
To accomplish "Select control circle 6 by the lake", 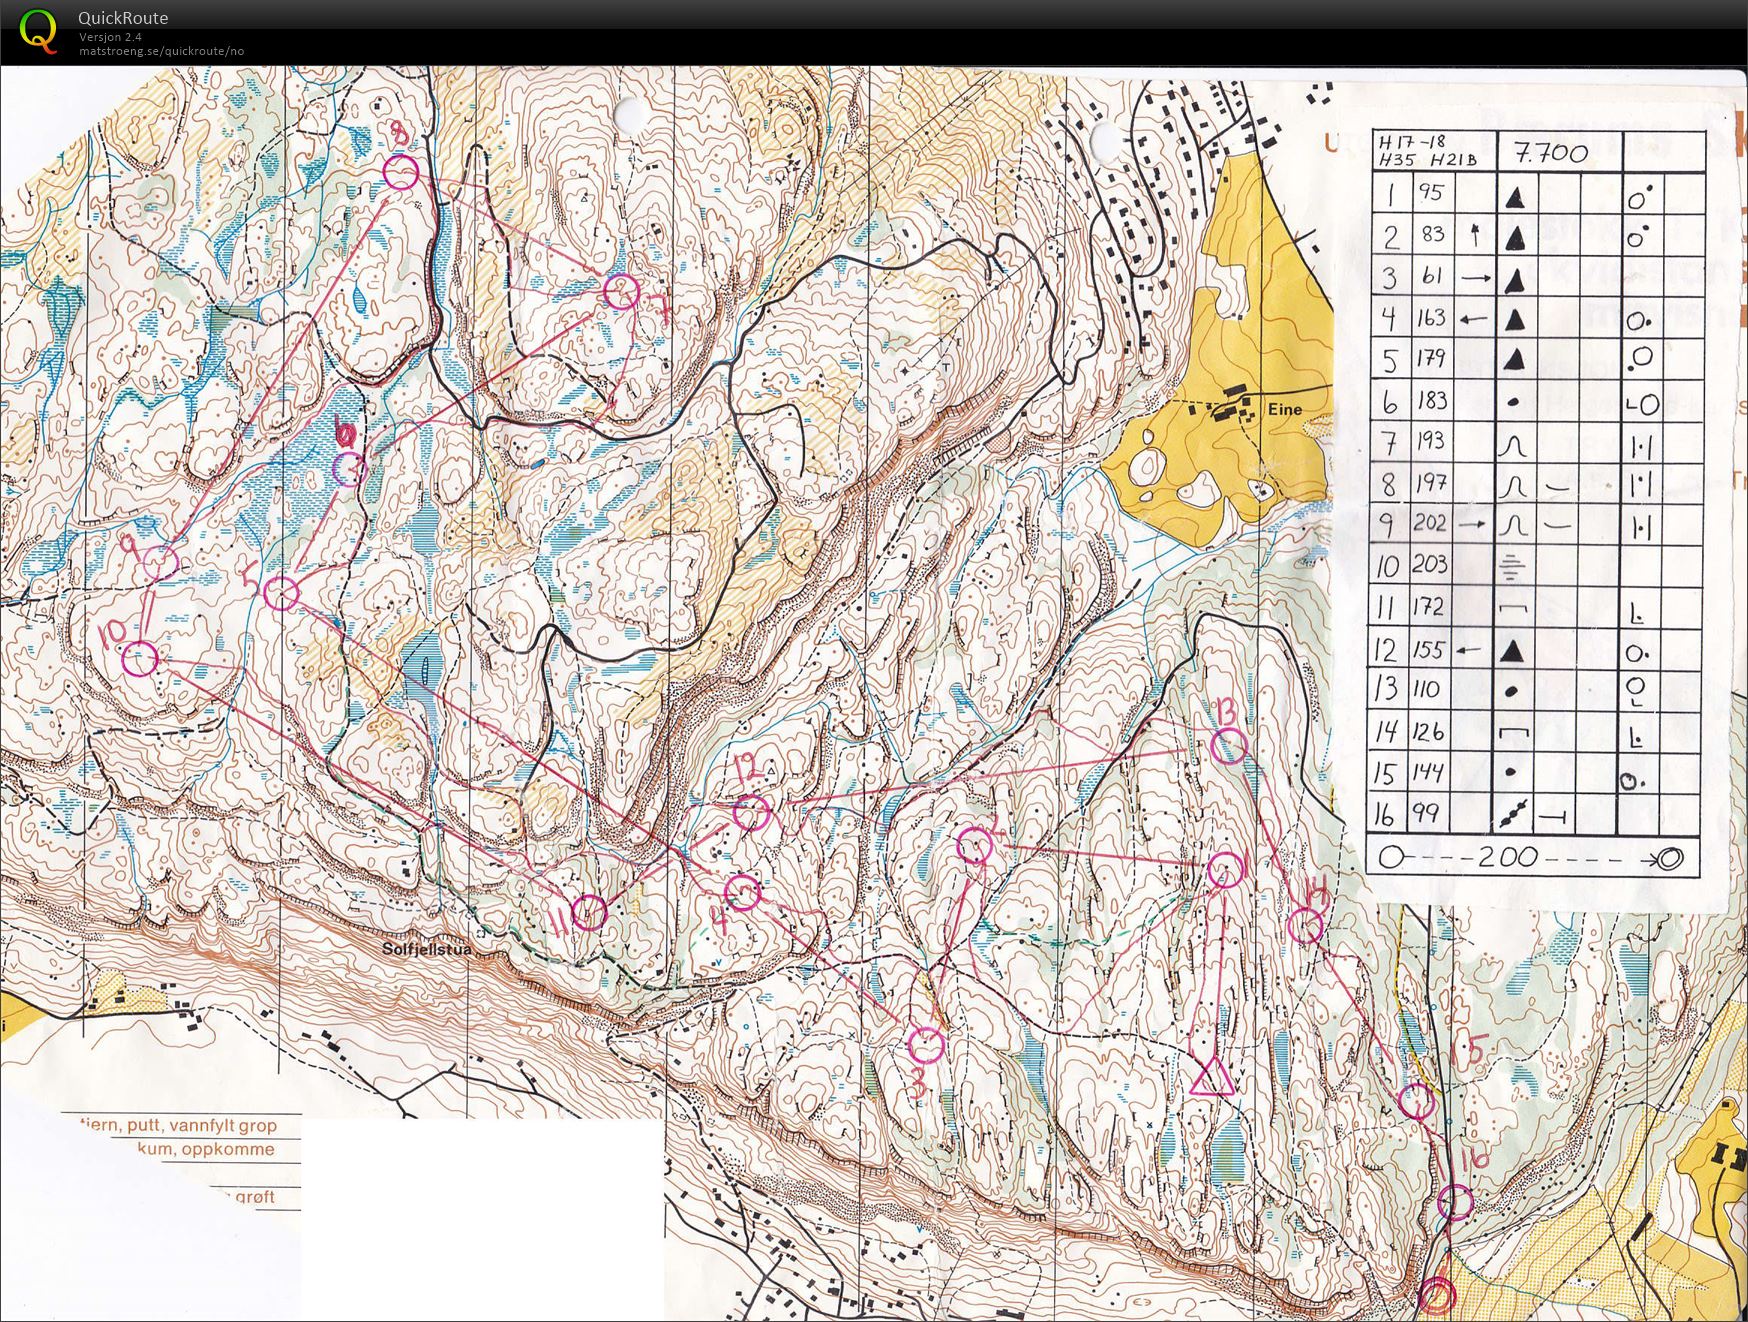I will [x=349, y=468].
